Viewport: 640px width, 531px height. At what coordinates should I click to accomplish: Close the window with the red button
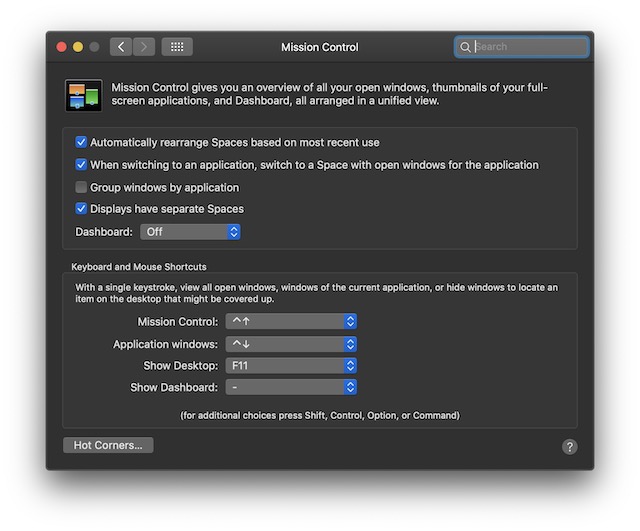62,47
